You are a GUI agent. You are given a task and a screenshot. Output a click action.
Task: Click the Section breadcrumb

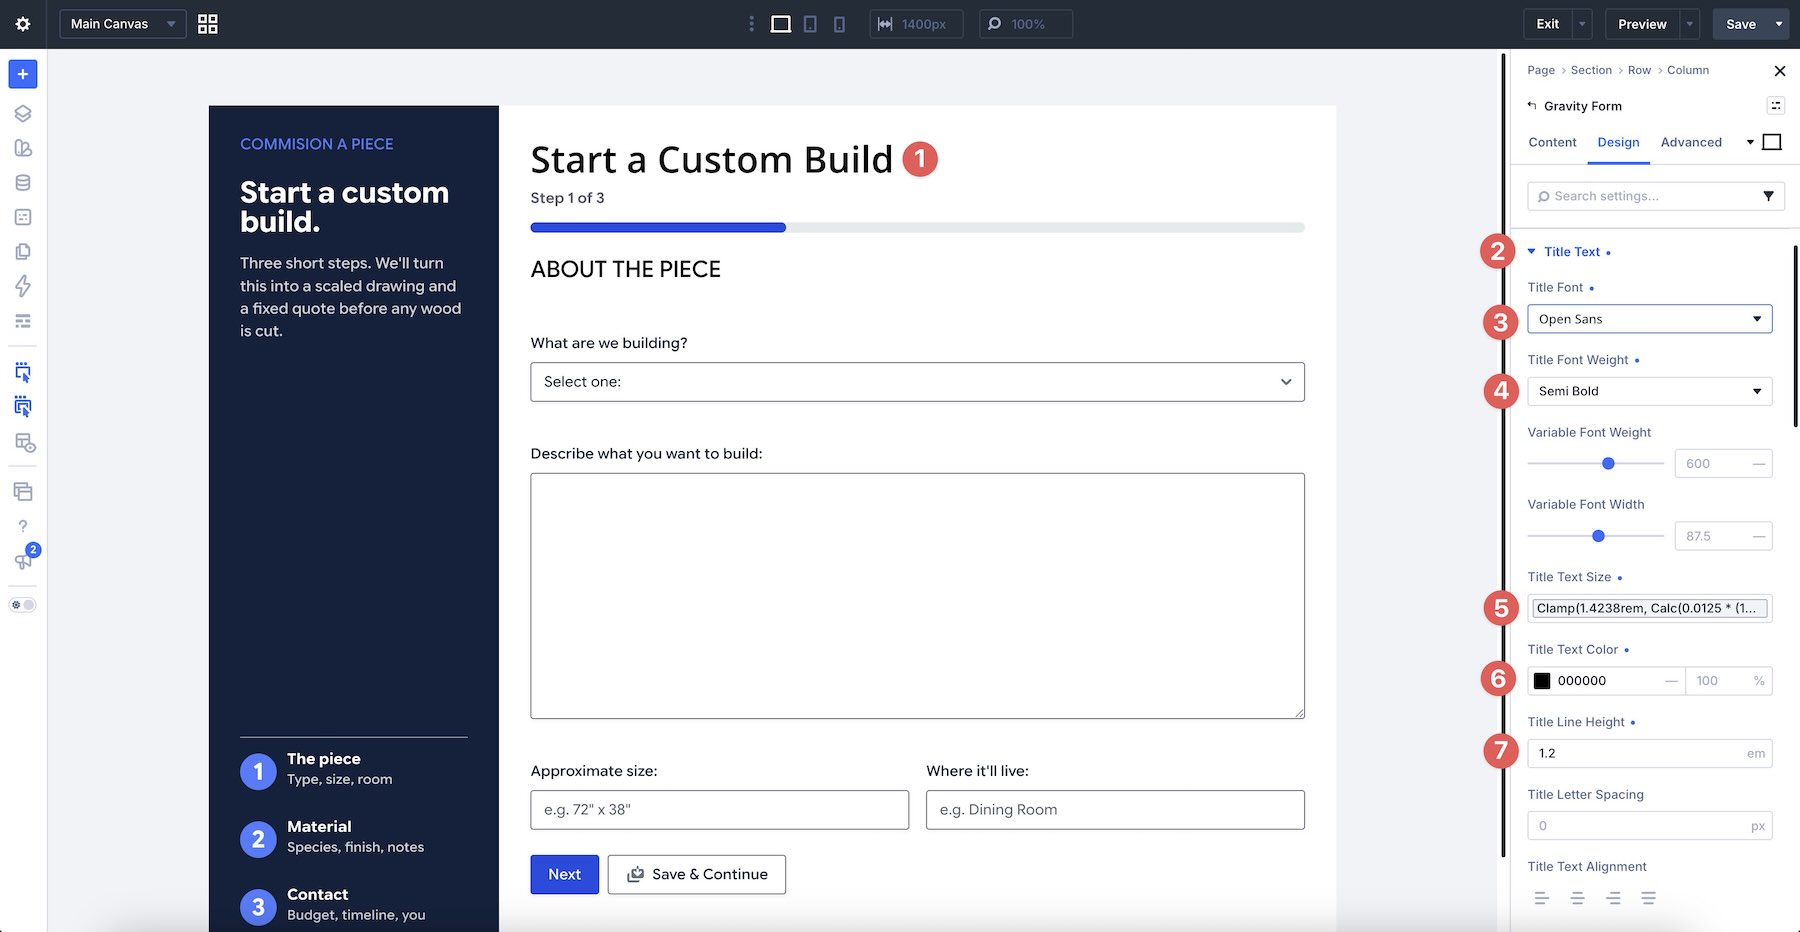1591,70
